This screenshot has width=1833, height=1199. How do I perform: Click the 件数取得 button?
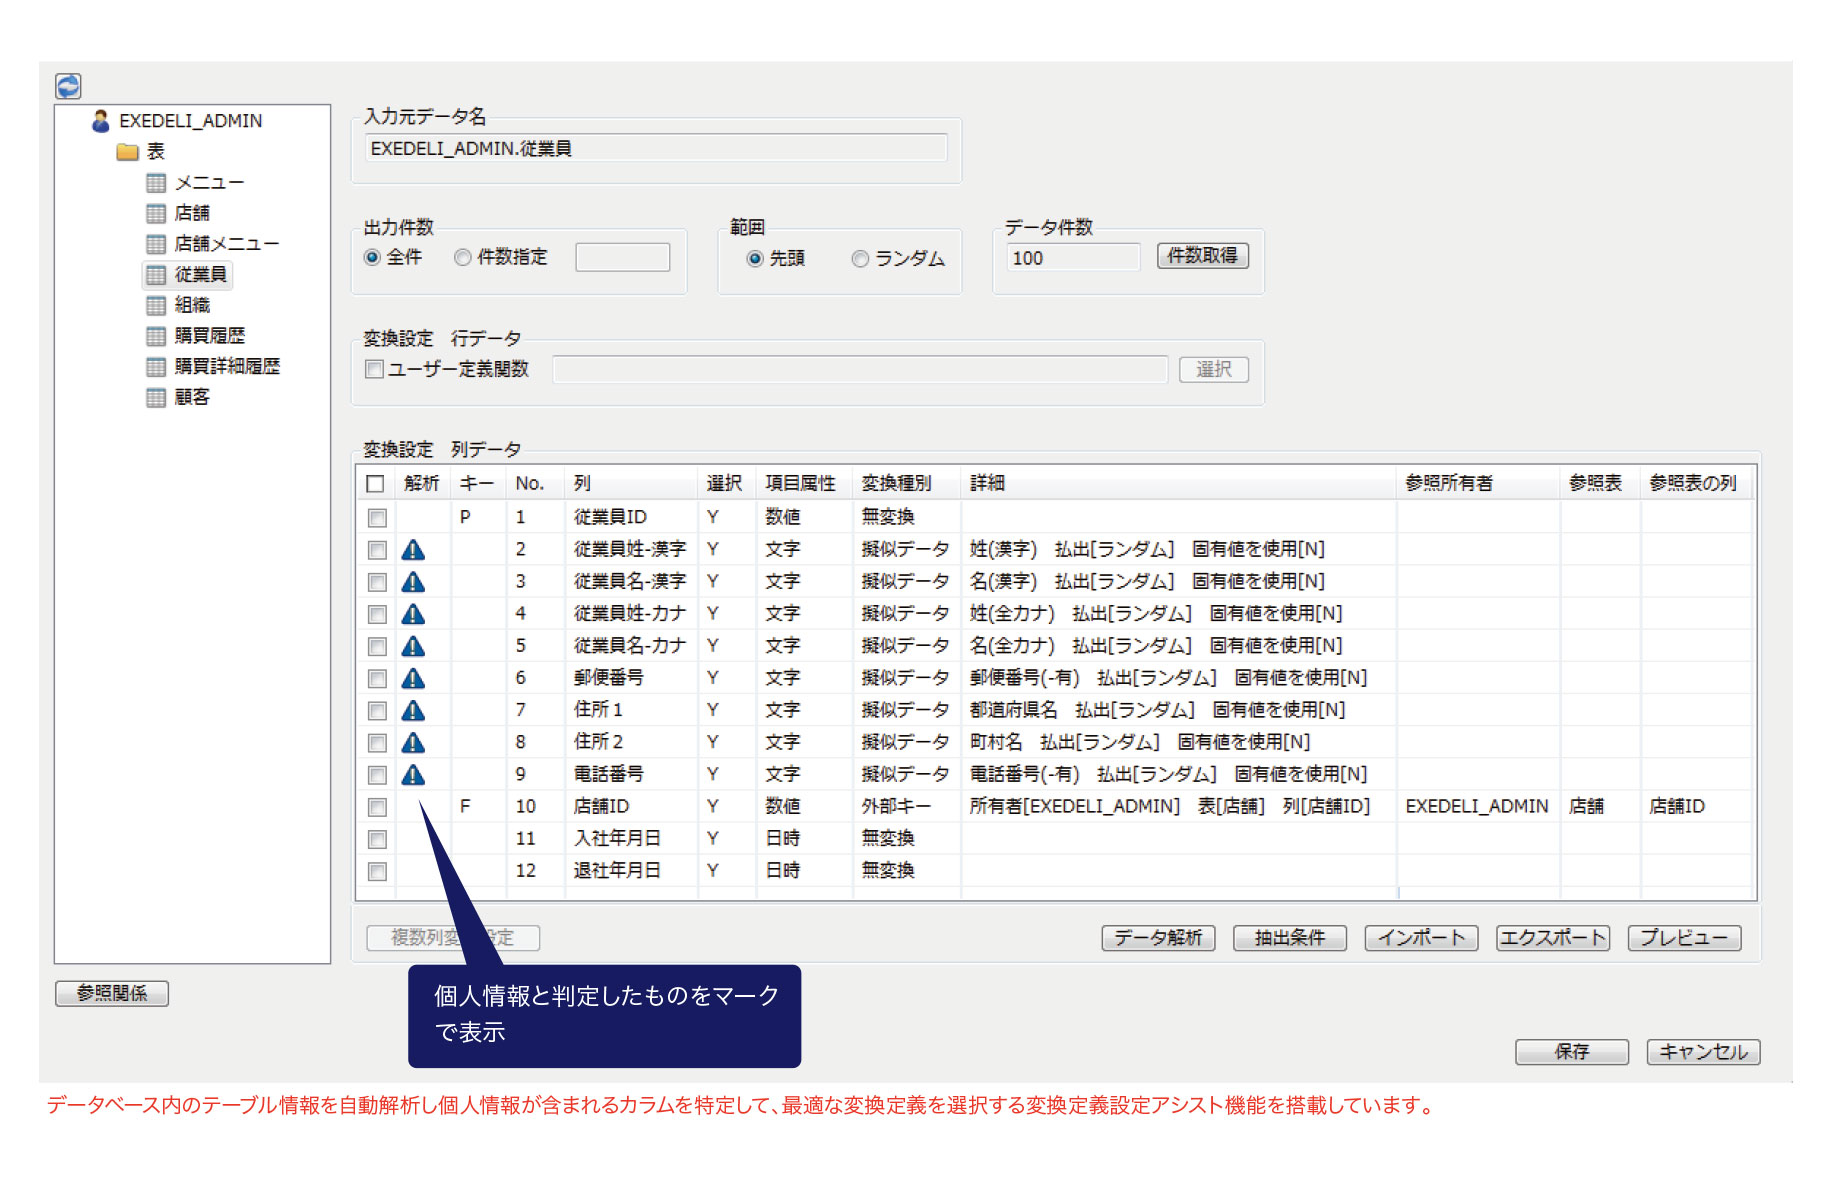pos(1202,256)
